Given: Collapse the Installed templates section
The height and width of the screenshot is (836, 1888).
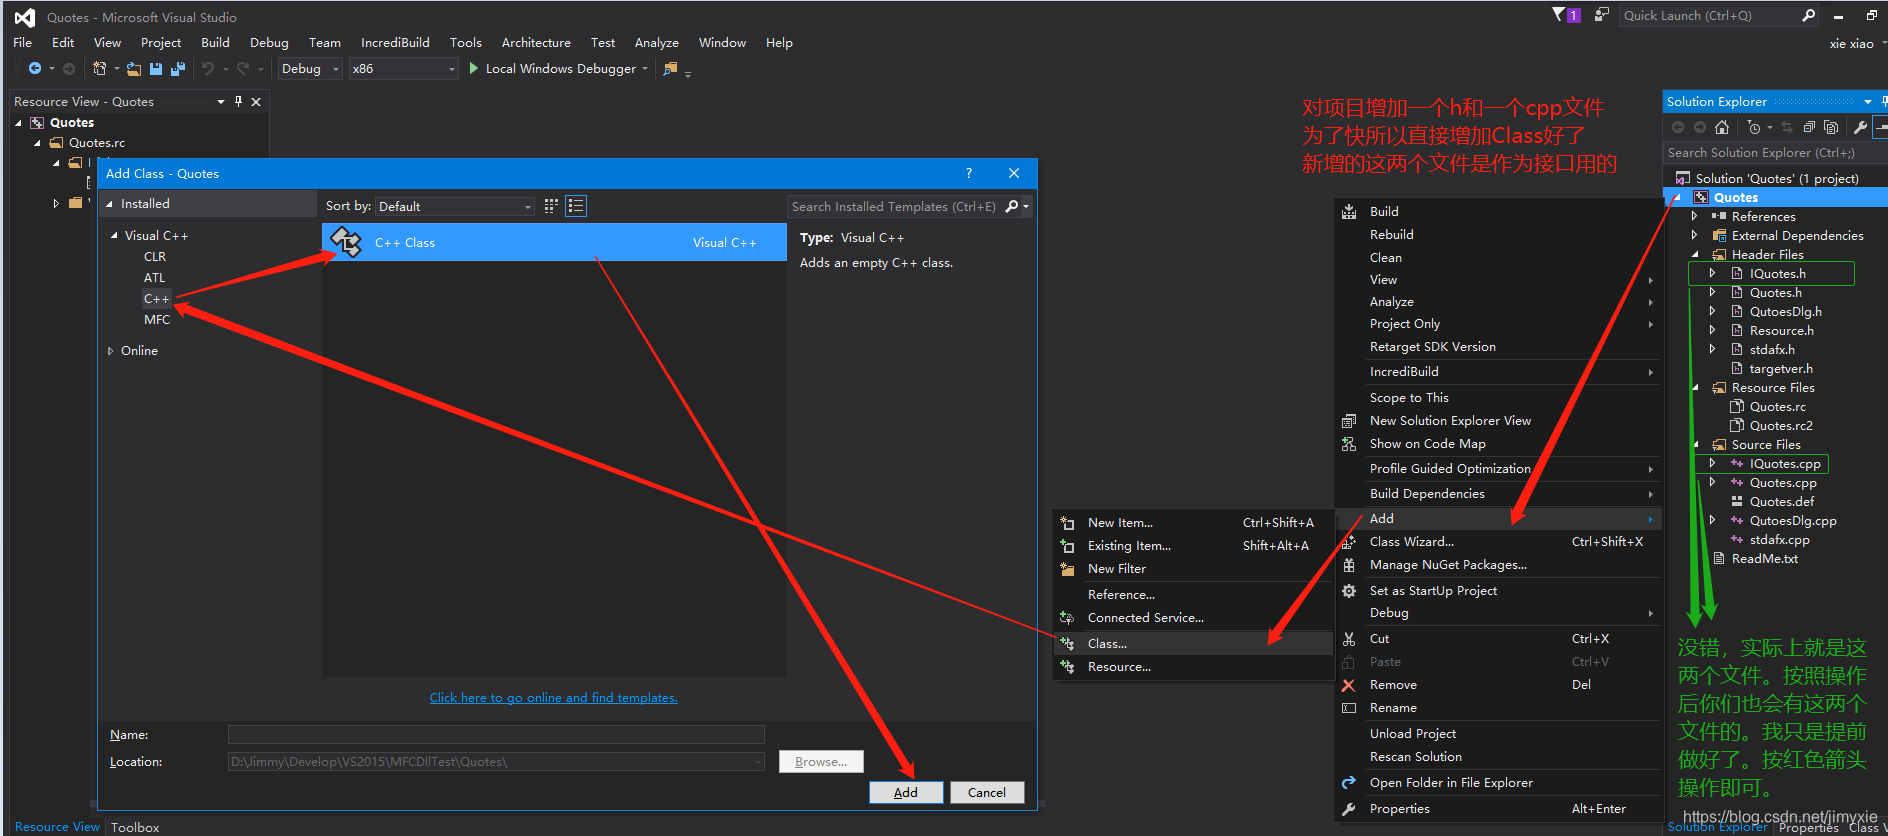Looking at the screenshot, I should (x=110, y=204).
